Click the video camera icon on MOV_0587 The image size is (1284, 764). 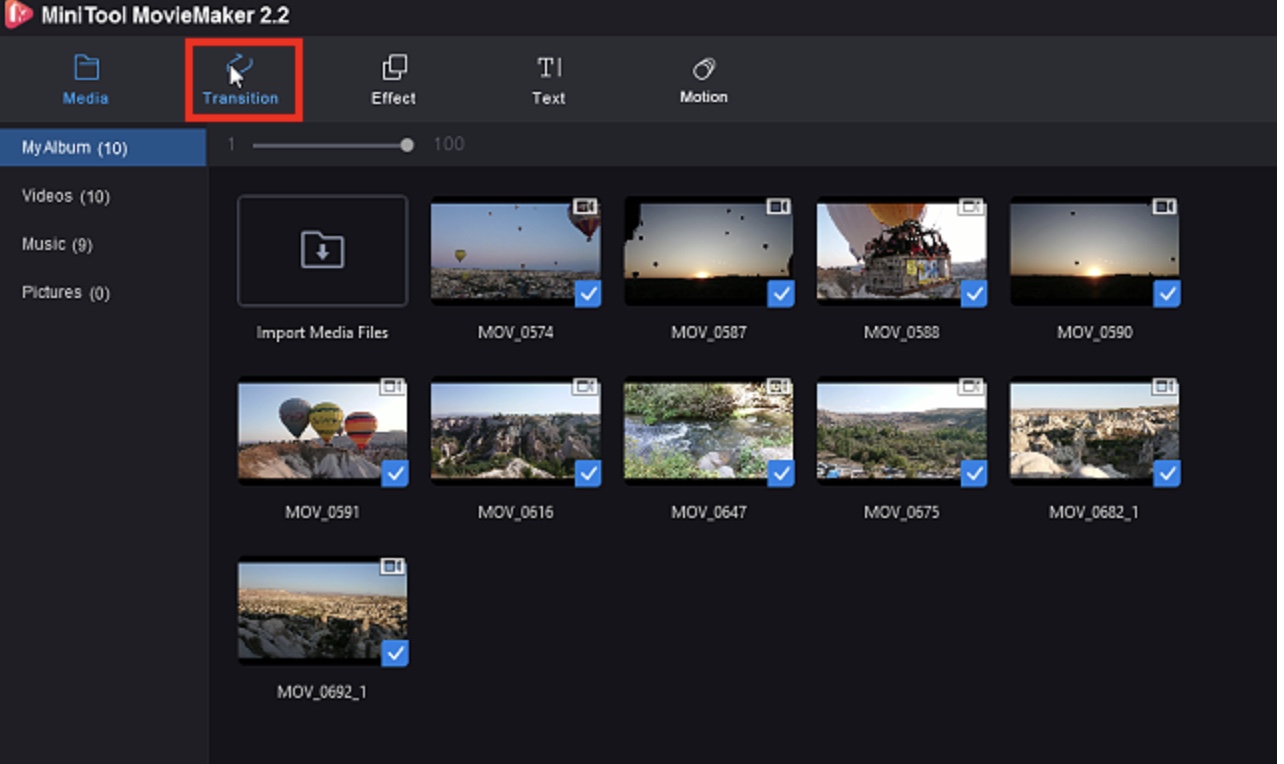778,206
